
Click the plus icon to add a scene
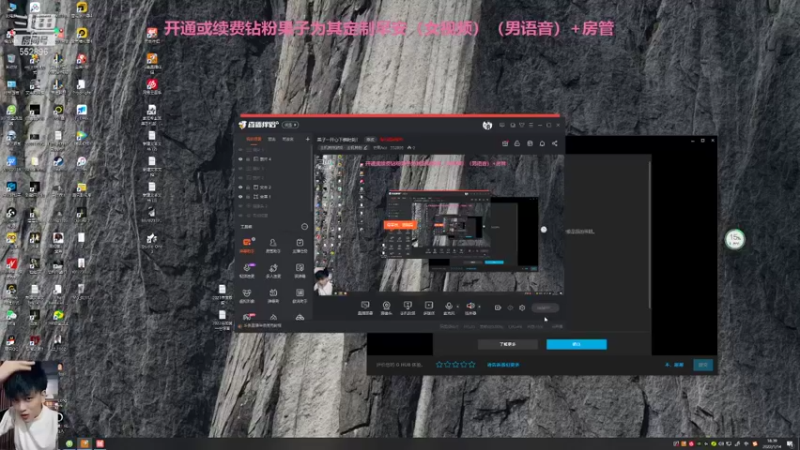tap(307, 139)
